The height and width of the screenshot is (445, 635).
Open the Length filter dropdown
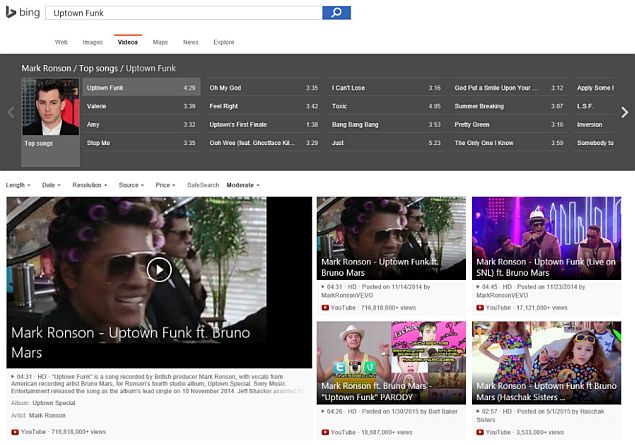[x=18, y=185]
